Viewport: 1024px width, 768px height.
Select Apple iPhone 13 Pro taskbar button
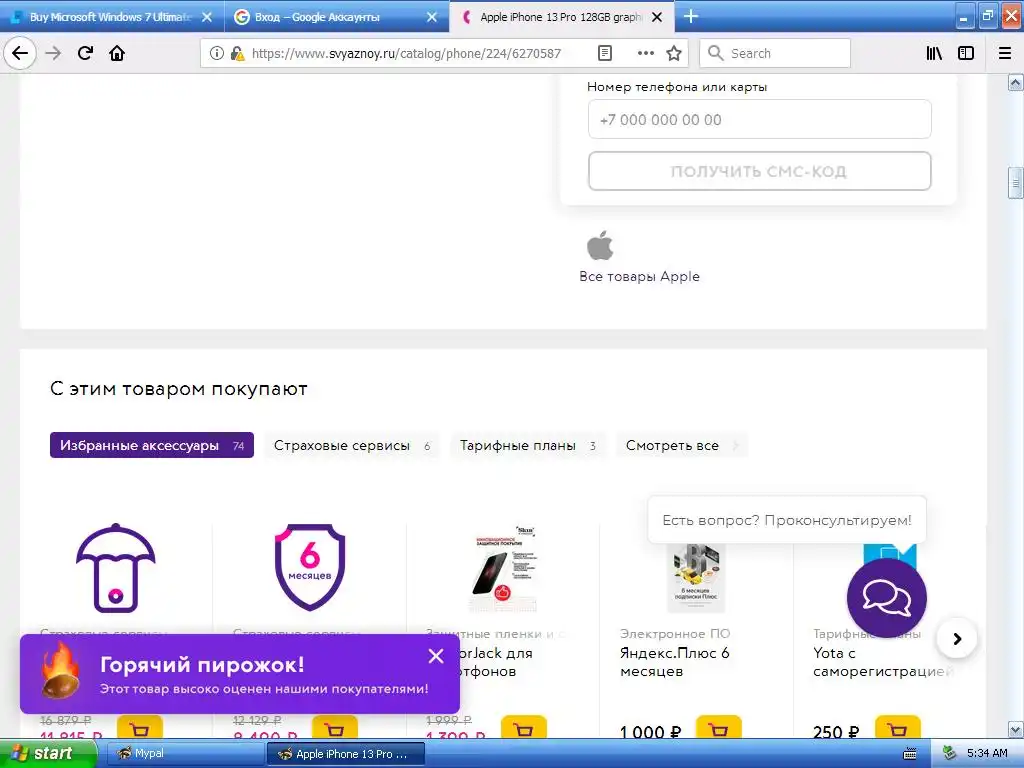346,754
